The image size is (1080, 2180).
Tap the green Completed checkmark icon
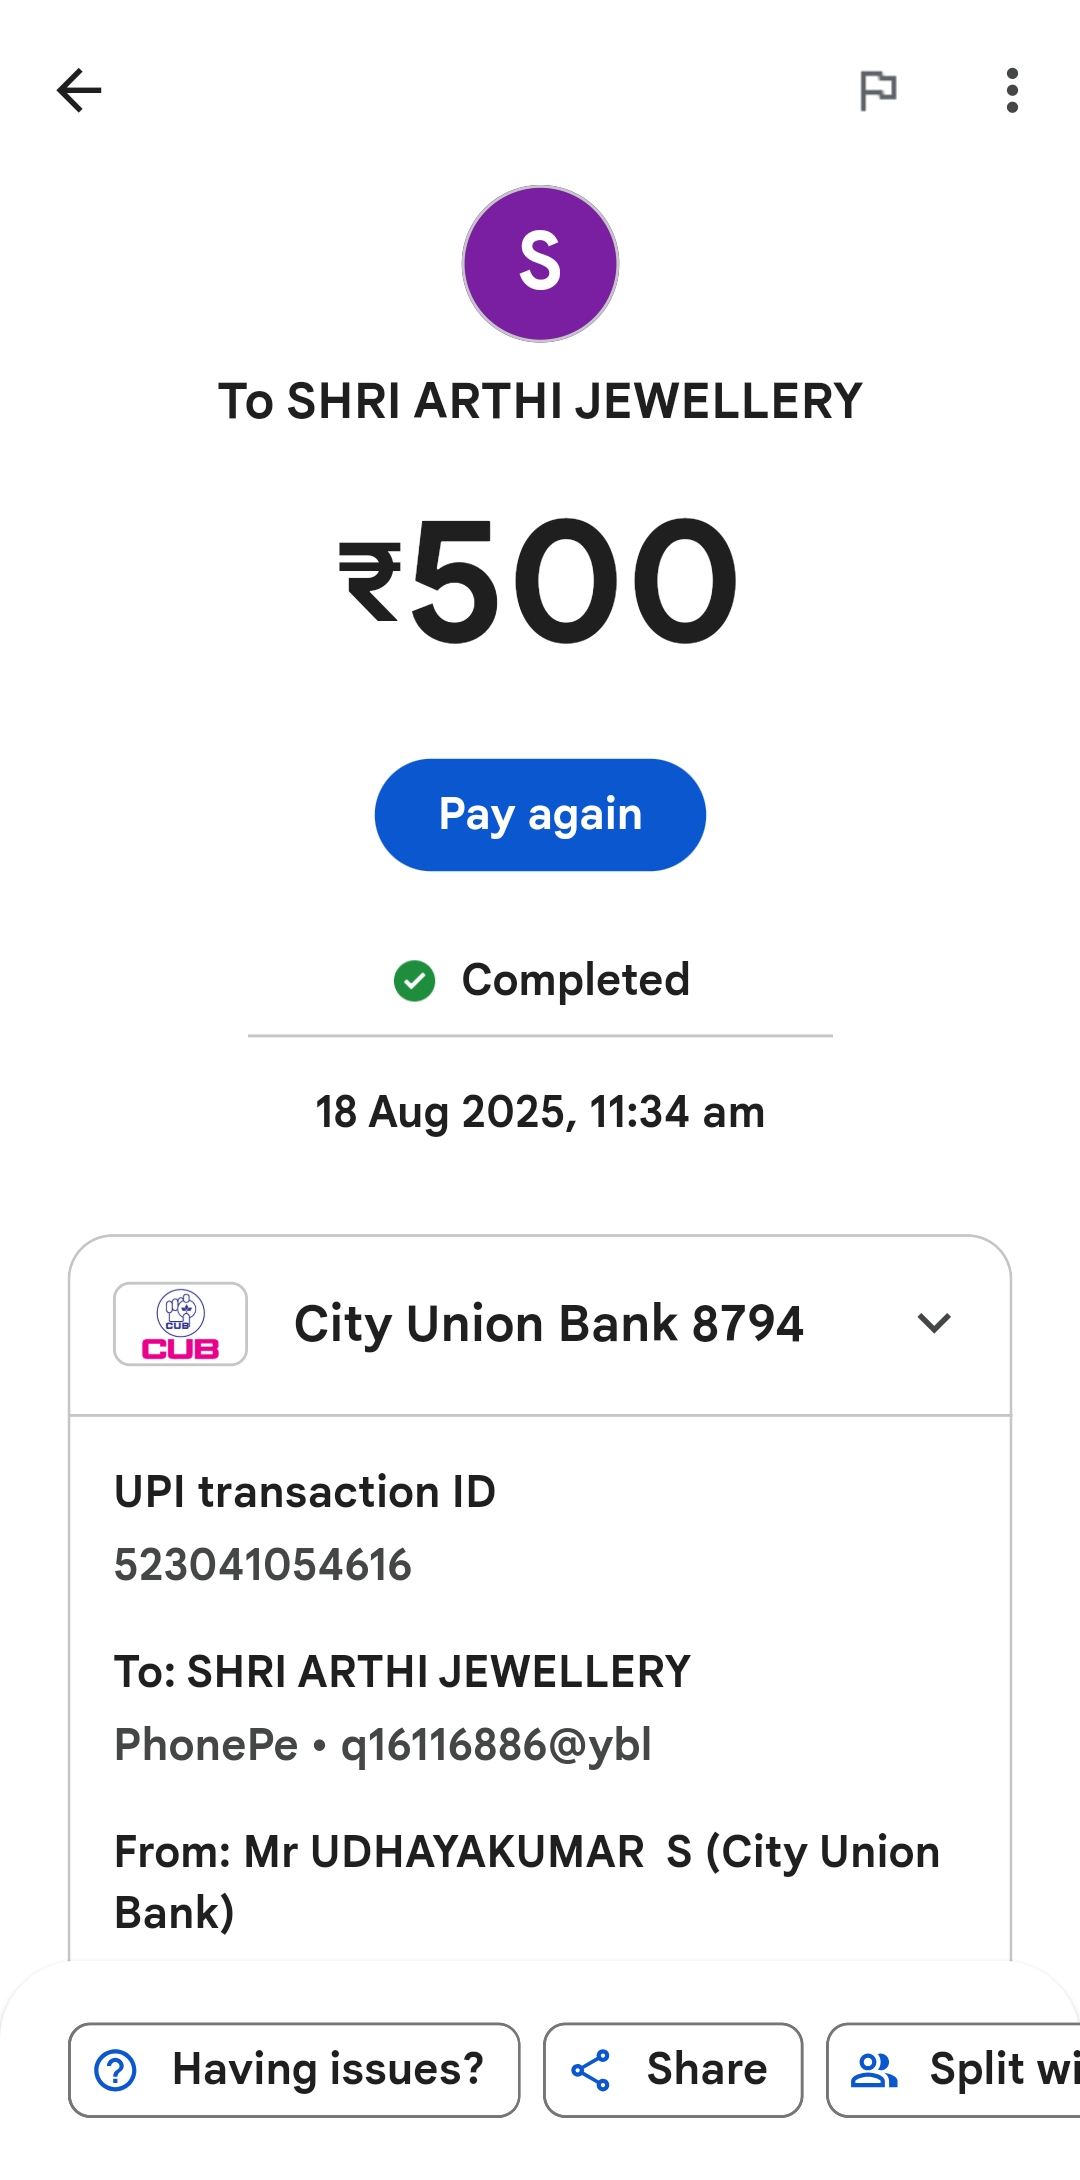[414, 981]
